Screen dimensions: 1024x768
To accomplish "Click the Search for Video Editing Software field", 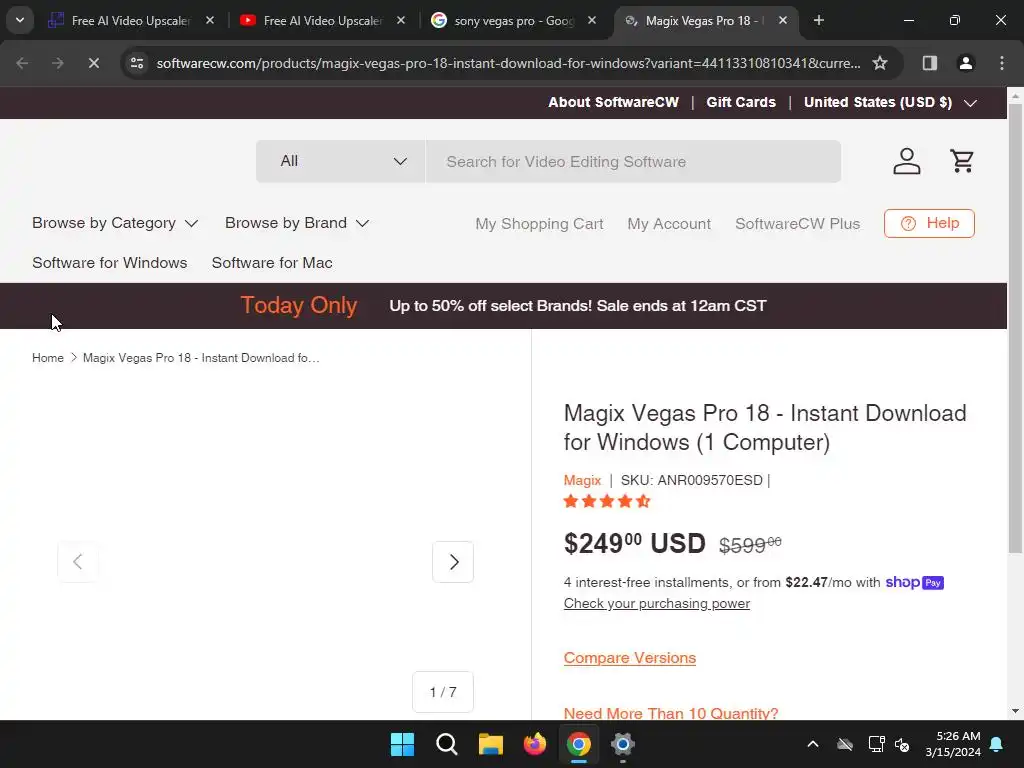I will click(633, 161).
